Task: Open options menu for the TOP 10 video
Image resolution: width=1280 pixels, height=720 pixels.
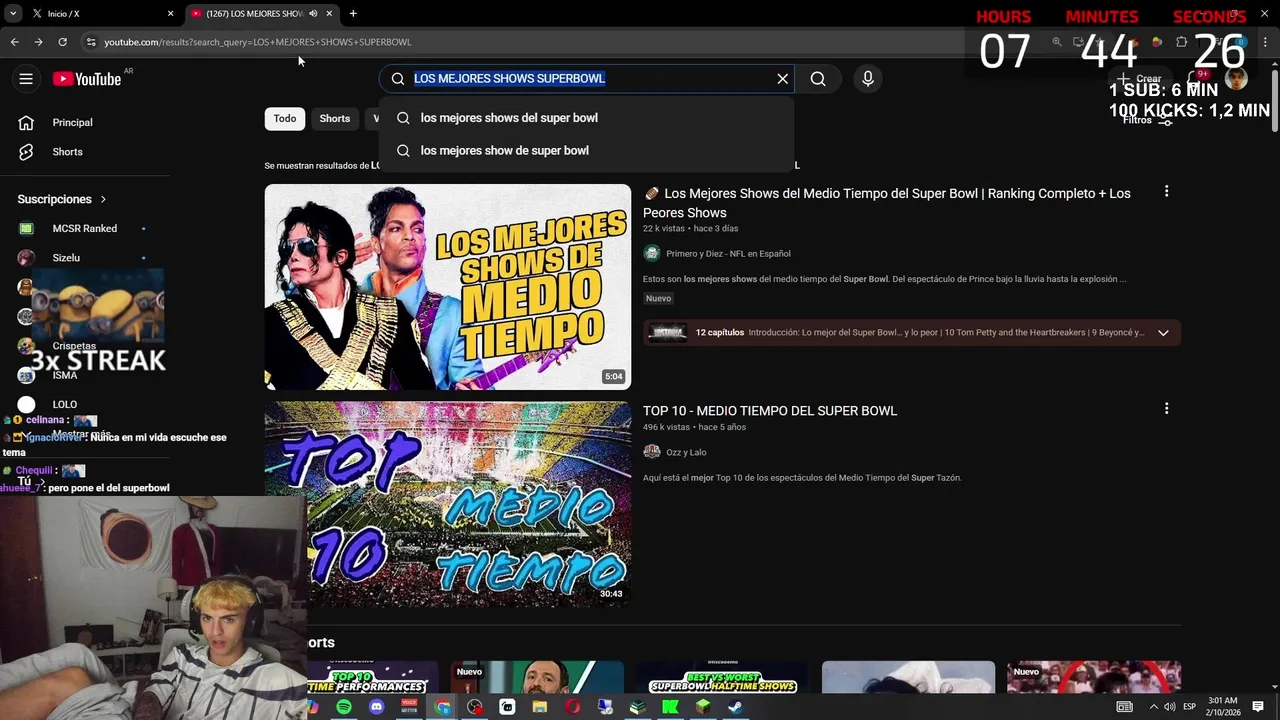Action: [1166, 409]
